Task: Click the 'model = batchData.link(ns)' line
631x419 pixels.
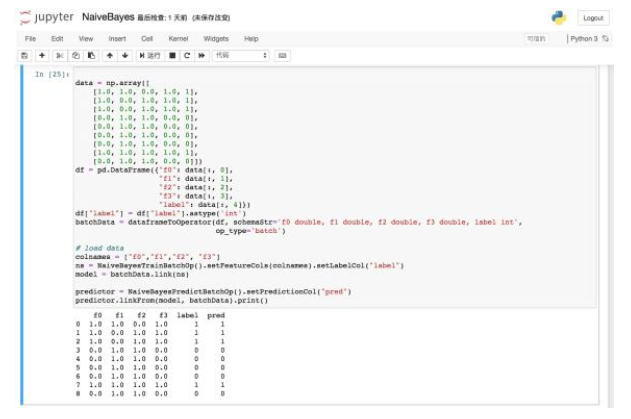Action: coord(132,274)
